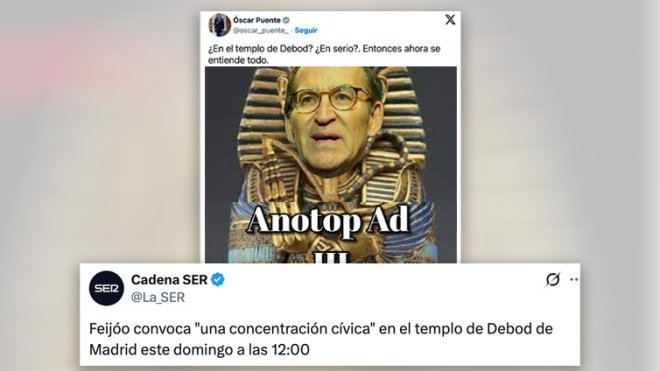The image size is (660, 371).
Task: Click the face with glasses in meme
Action: pos(330,123)
